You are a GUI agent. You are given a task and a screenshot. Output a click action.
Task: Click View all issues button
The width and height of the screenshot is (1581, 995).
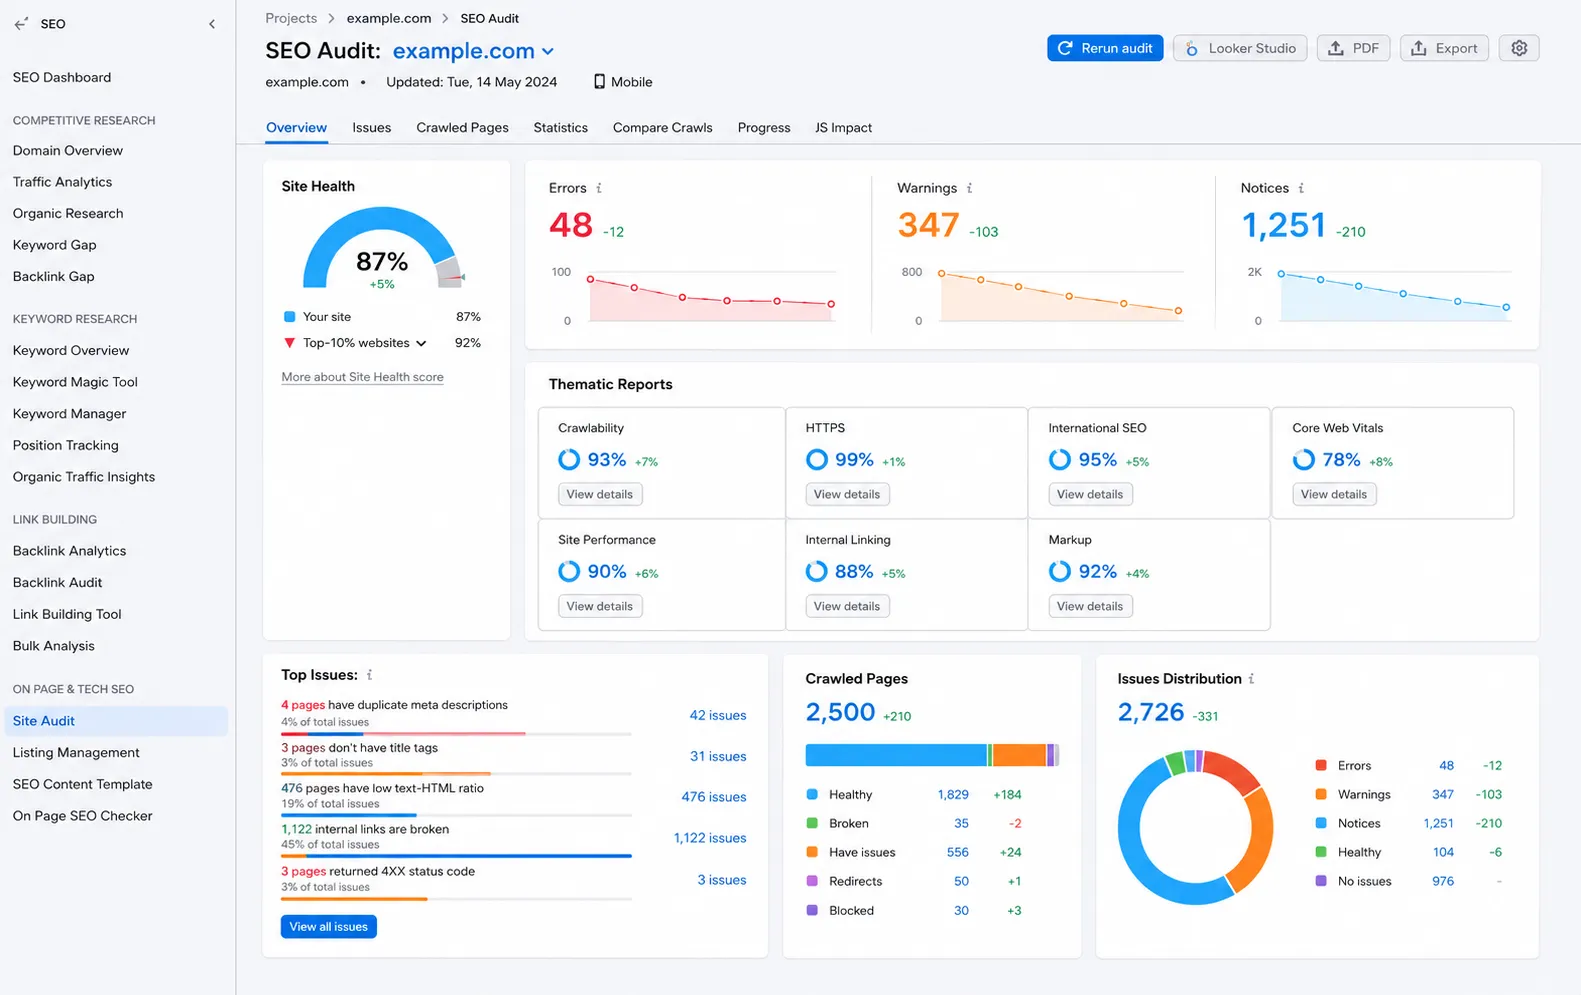(x=329, y=927)
